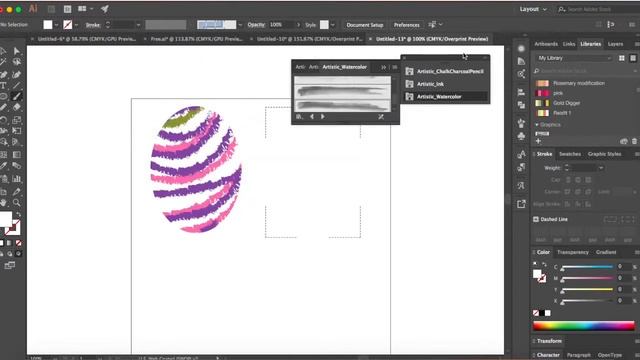Viewport: 640px width, 360px height.
Task: Load next brush library arrow
Action: [322, 117]
